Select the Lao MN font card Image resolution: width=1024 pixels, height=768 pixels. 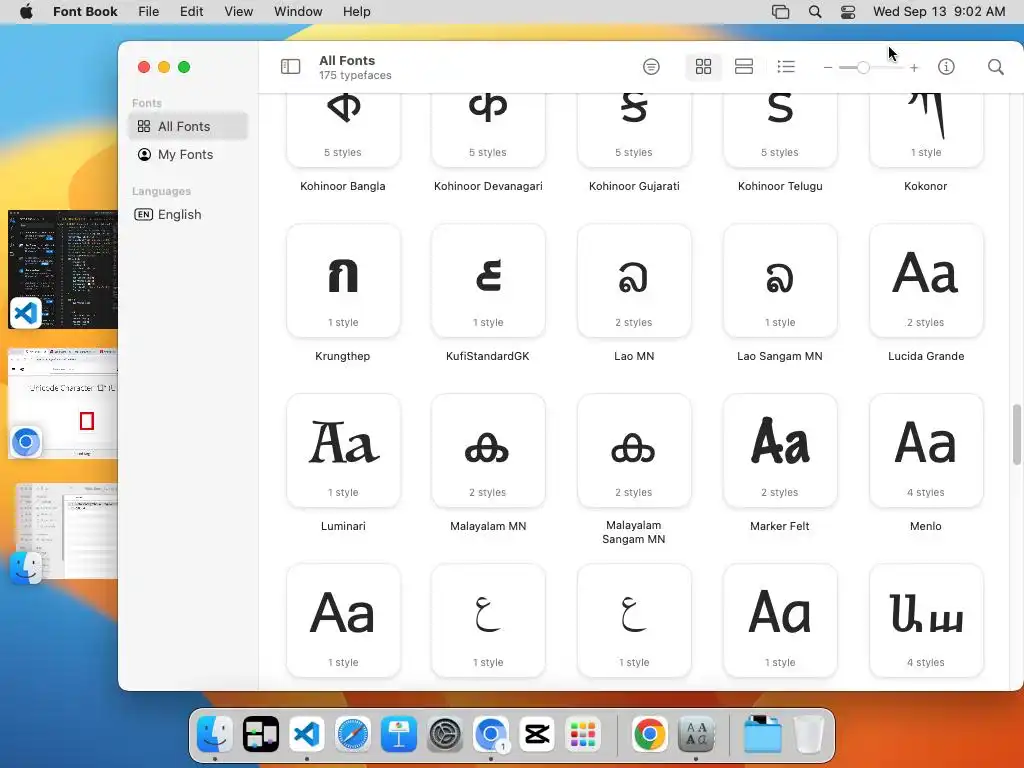click(634, 281)
